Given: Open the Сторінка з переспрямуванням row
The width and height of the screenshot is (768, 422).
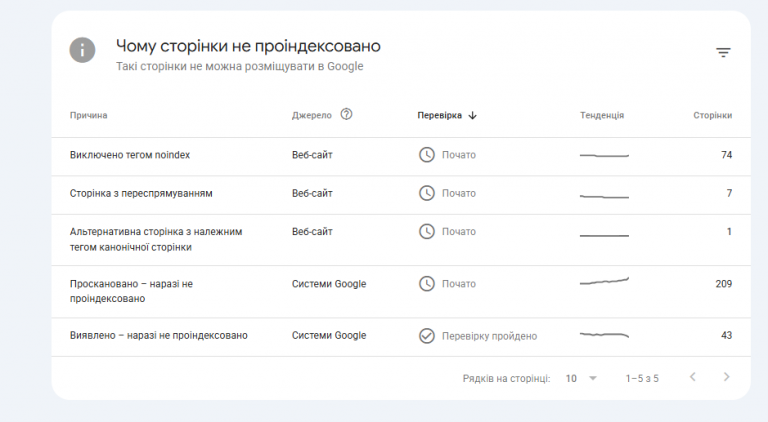Looking at the screenshot, I should (x=401, y=195).
